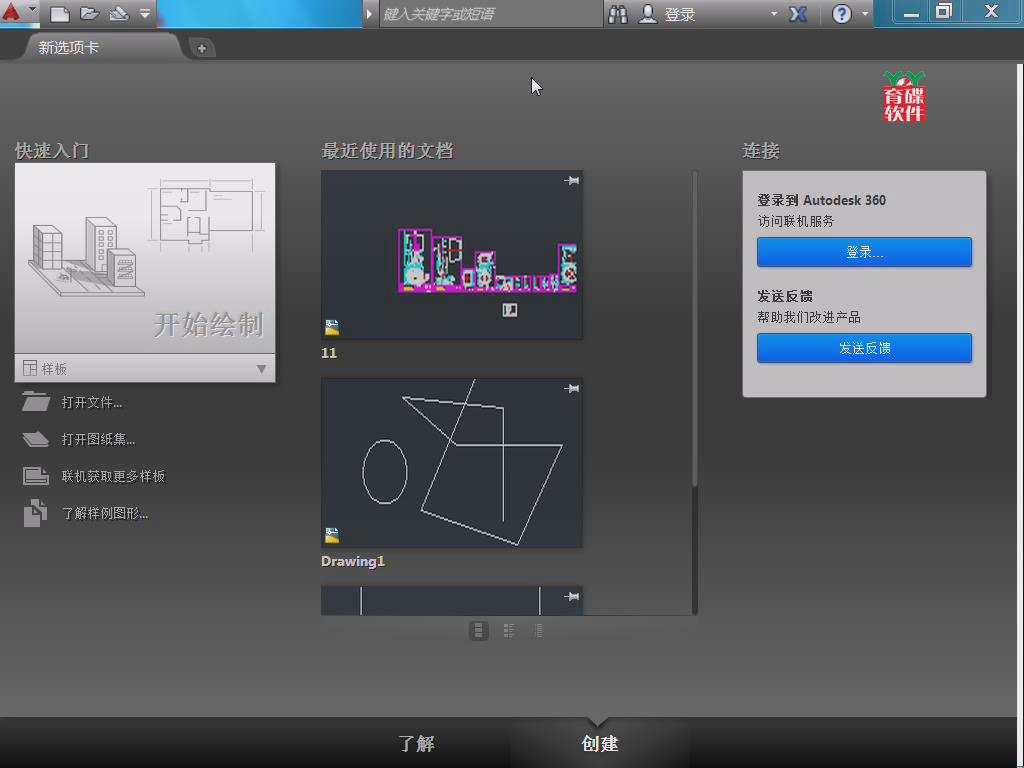Click the Drawing1 file name label
Viewport: 1024px width, 768px height.
pyautogui.click(x=353, y=562)
